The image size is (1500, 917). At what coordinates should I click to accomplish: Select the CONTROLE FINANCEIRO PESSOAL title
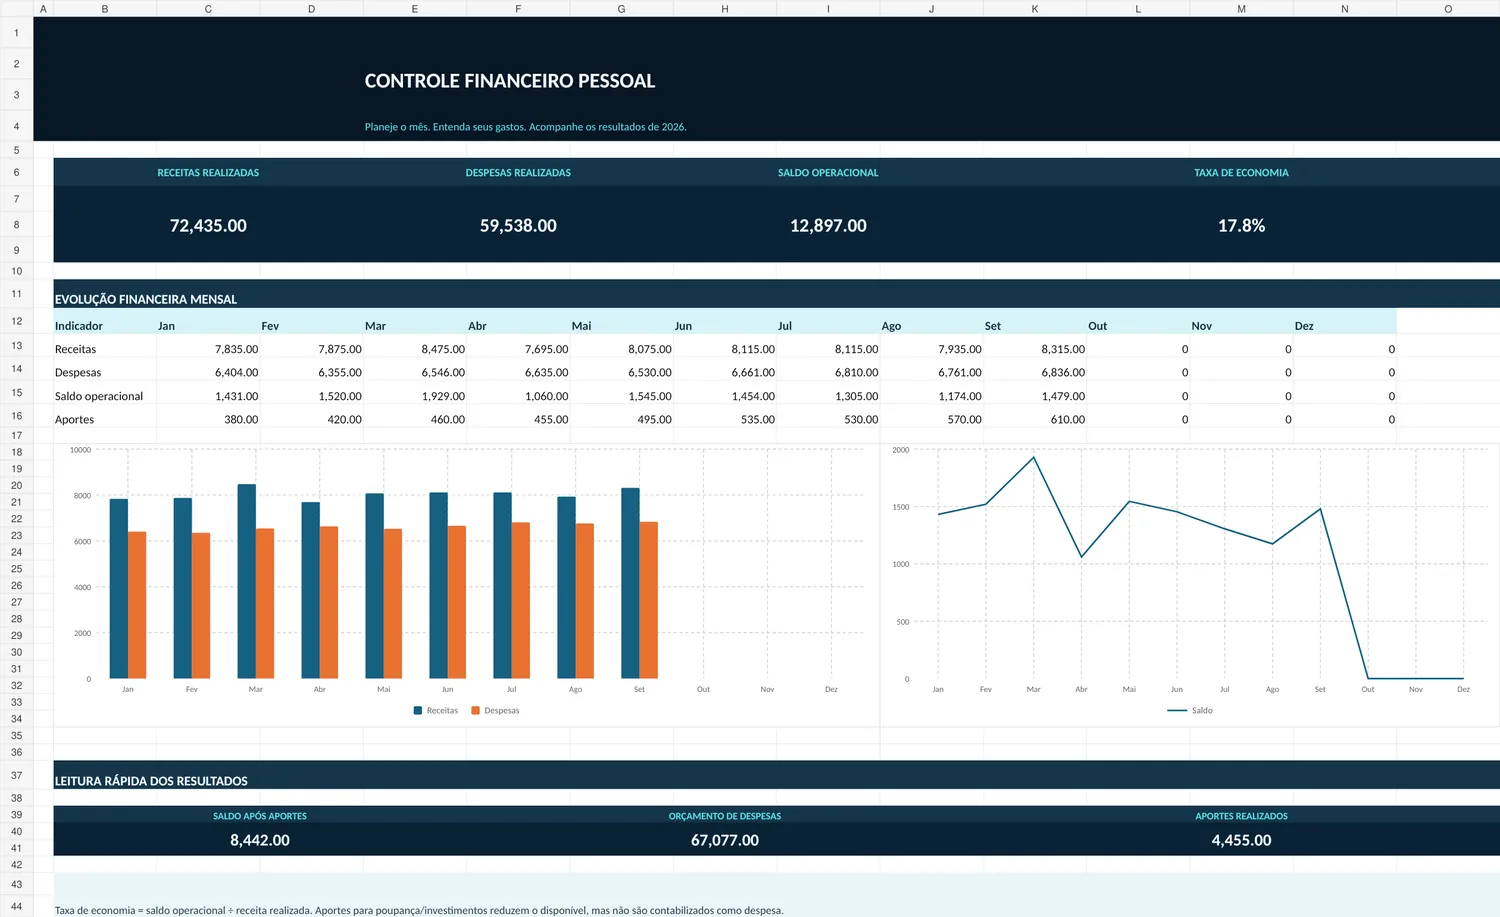(x=510, y=81)
